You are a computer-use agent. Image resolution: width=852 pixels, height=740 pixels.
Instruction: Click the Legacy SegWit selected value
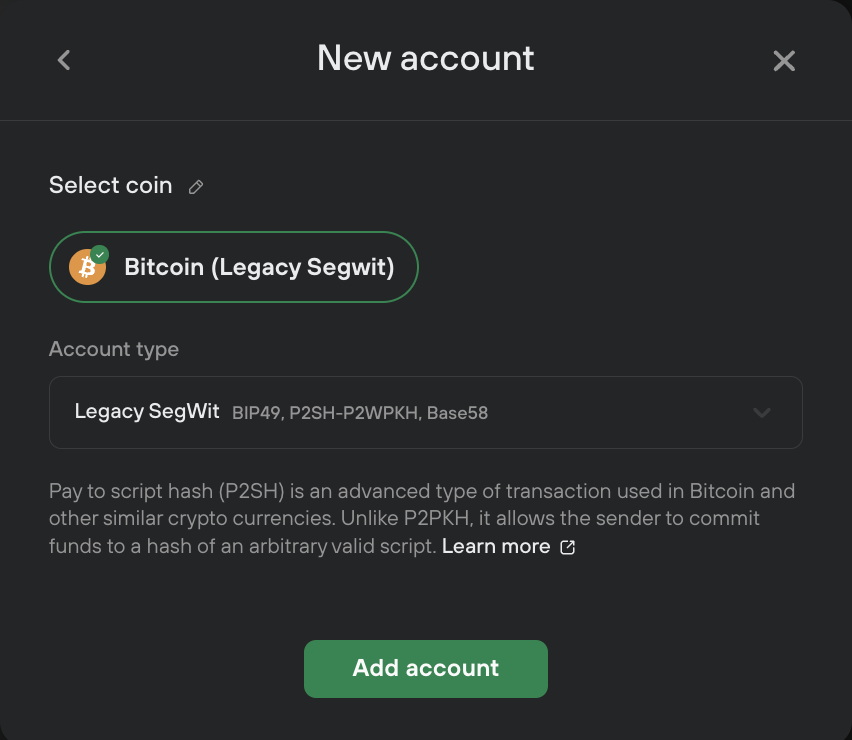pos(147,411)
